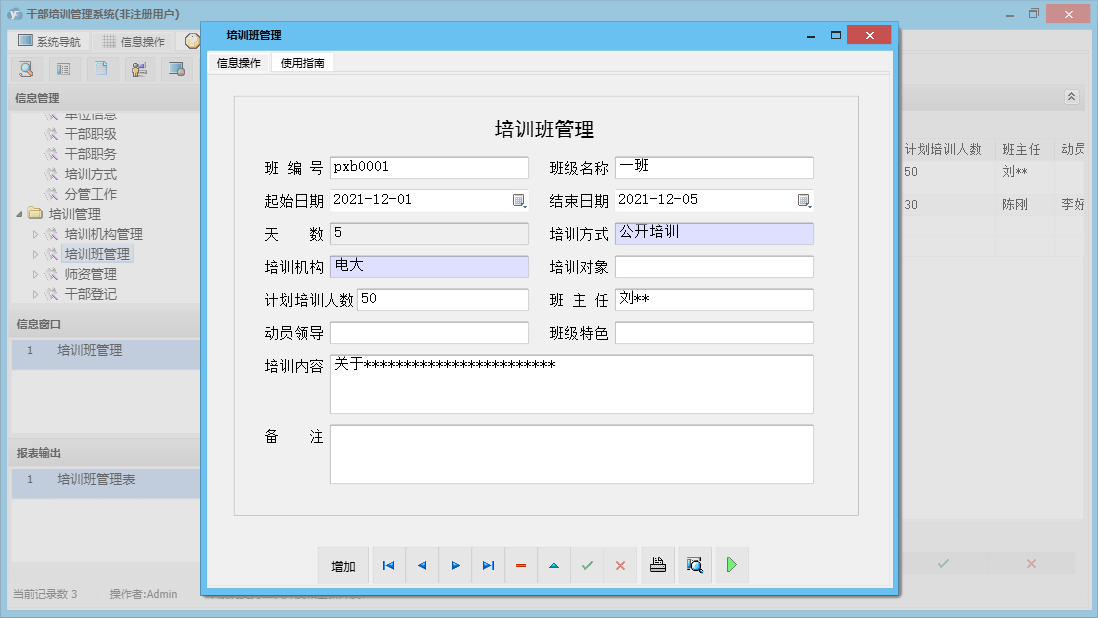Collapse the details panel with the chevron
Image resolution: width=1098 pixels, height=618 pixels.
pos(1071,97)
